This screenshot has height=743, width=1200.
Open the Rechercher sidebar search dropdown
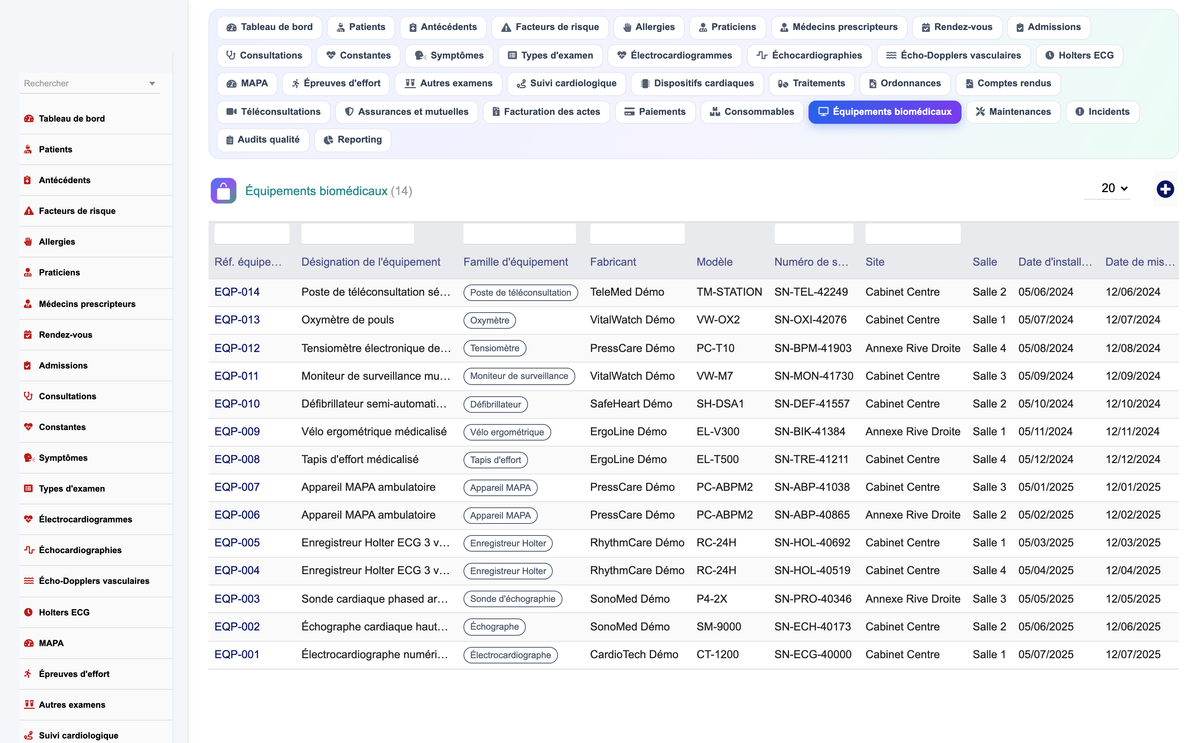click(89, 83)
